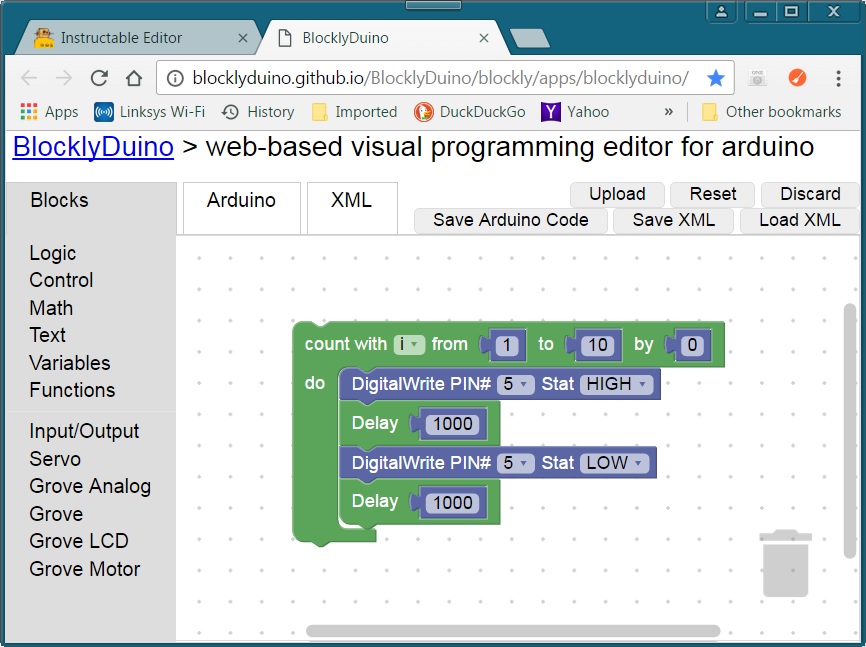Click the Discard button
This screenshot has width=866, height=647.
coord(810,194)
